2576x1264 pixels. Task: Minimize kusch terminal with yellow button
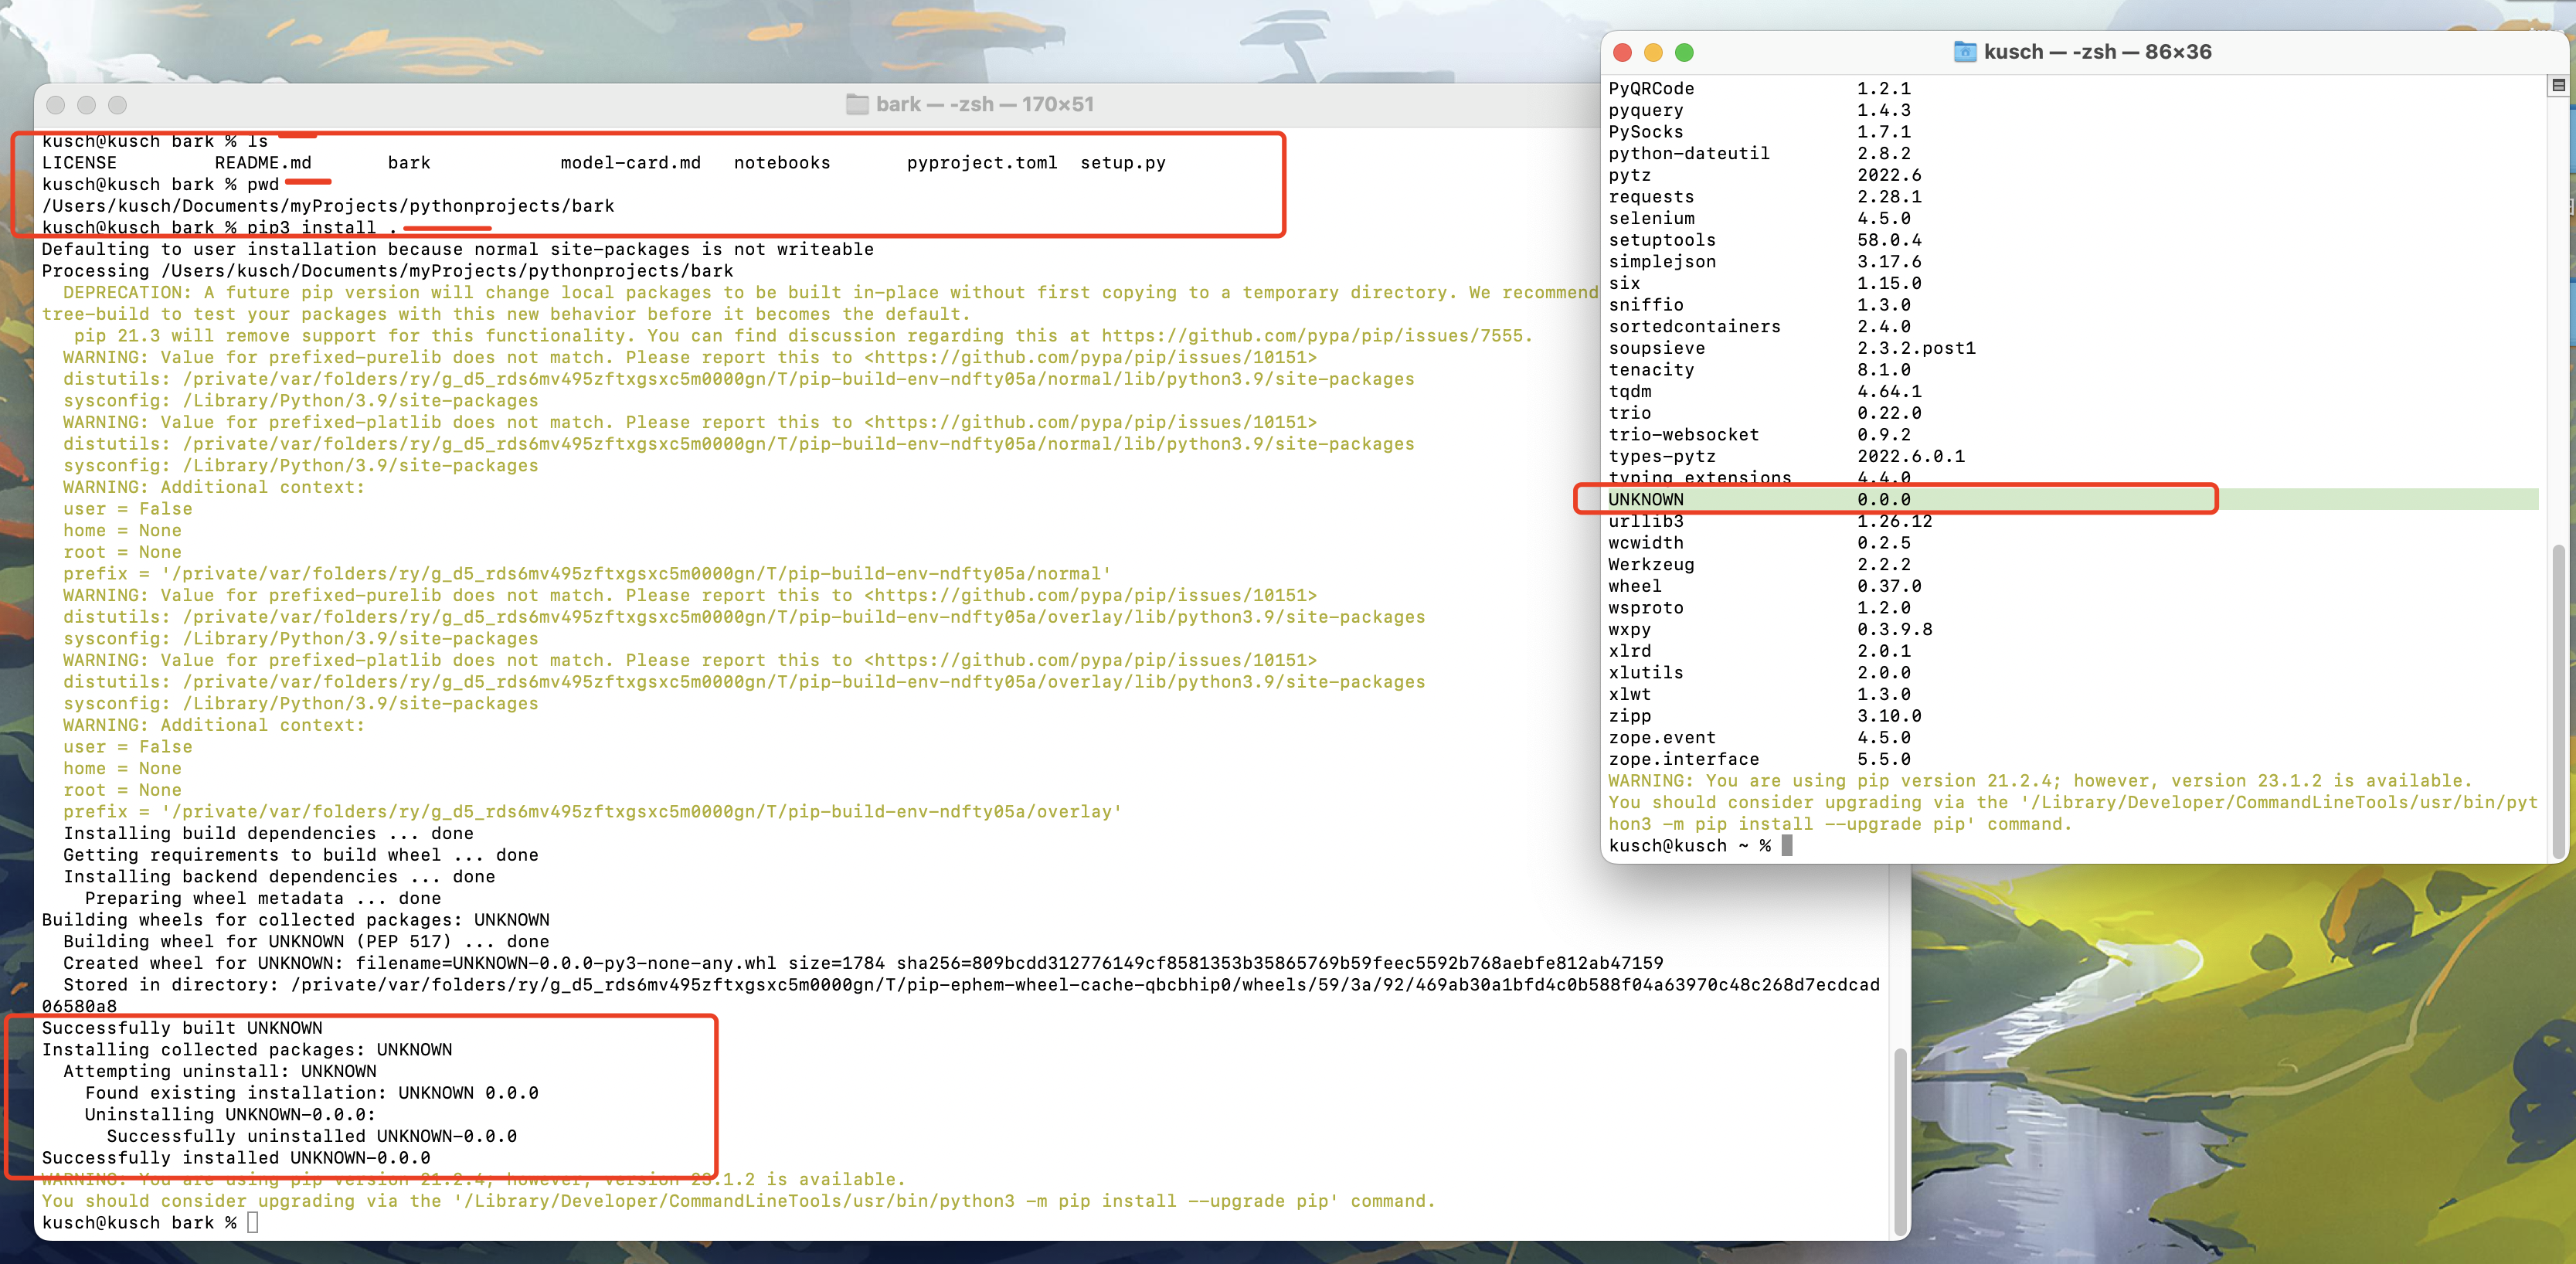(x=1653, y=52)
